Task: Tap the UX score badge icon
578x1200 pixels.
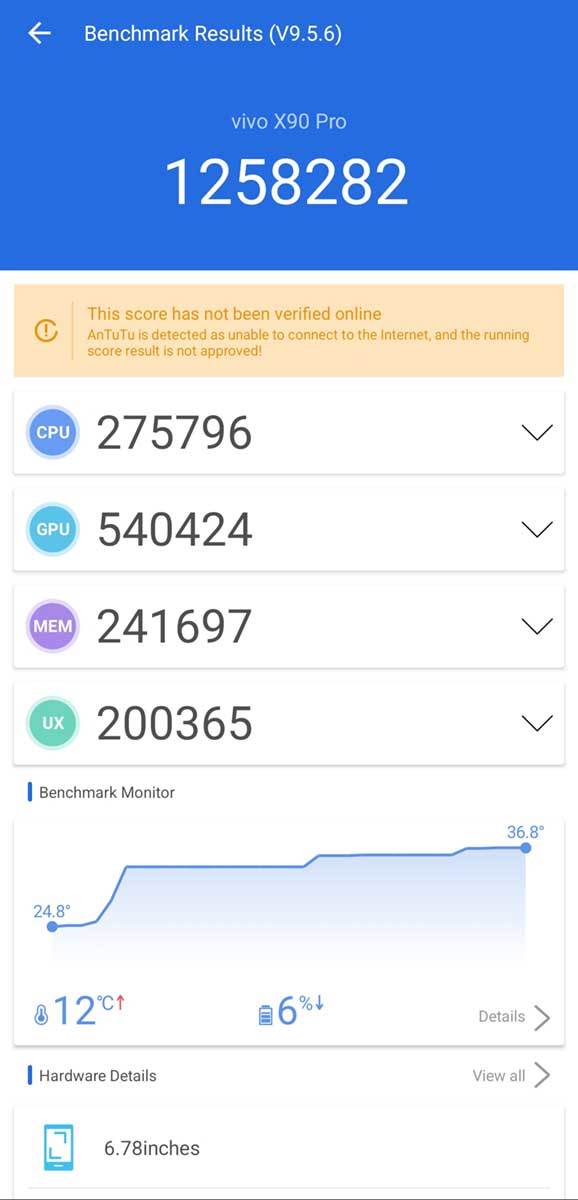Action: pyautogui.click(x=52, y=722)
